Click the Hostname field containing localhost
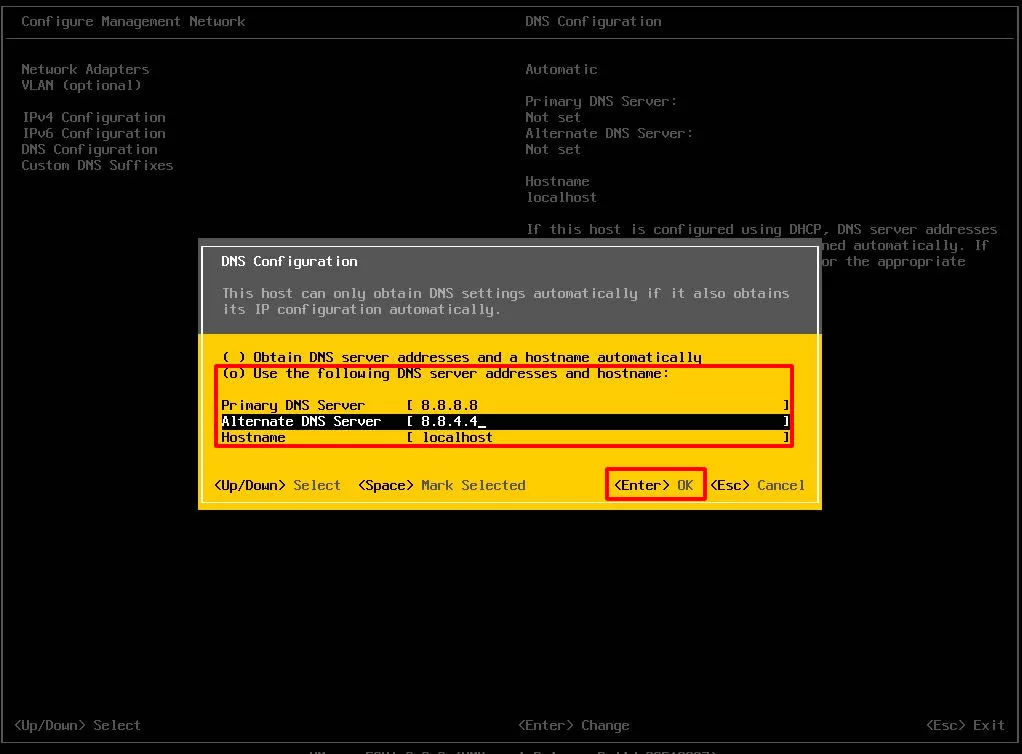1022x754 pixels. [x=597, y=437]
